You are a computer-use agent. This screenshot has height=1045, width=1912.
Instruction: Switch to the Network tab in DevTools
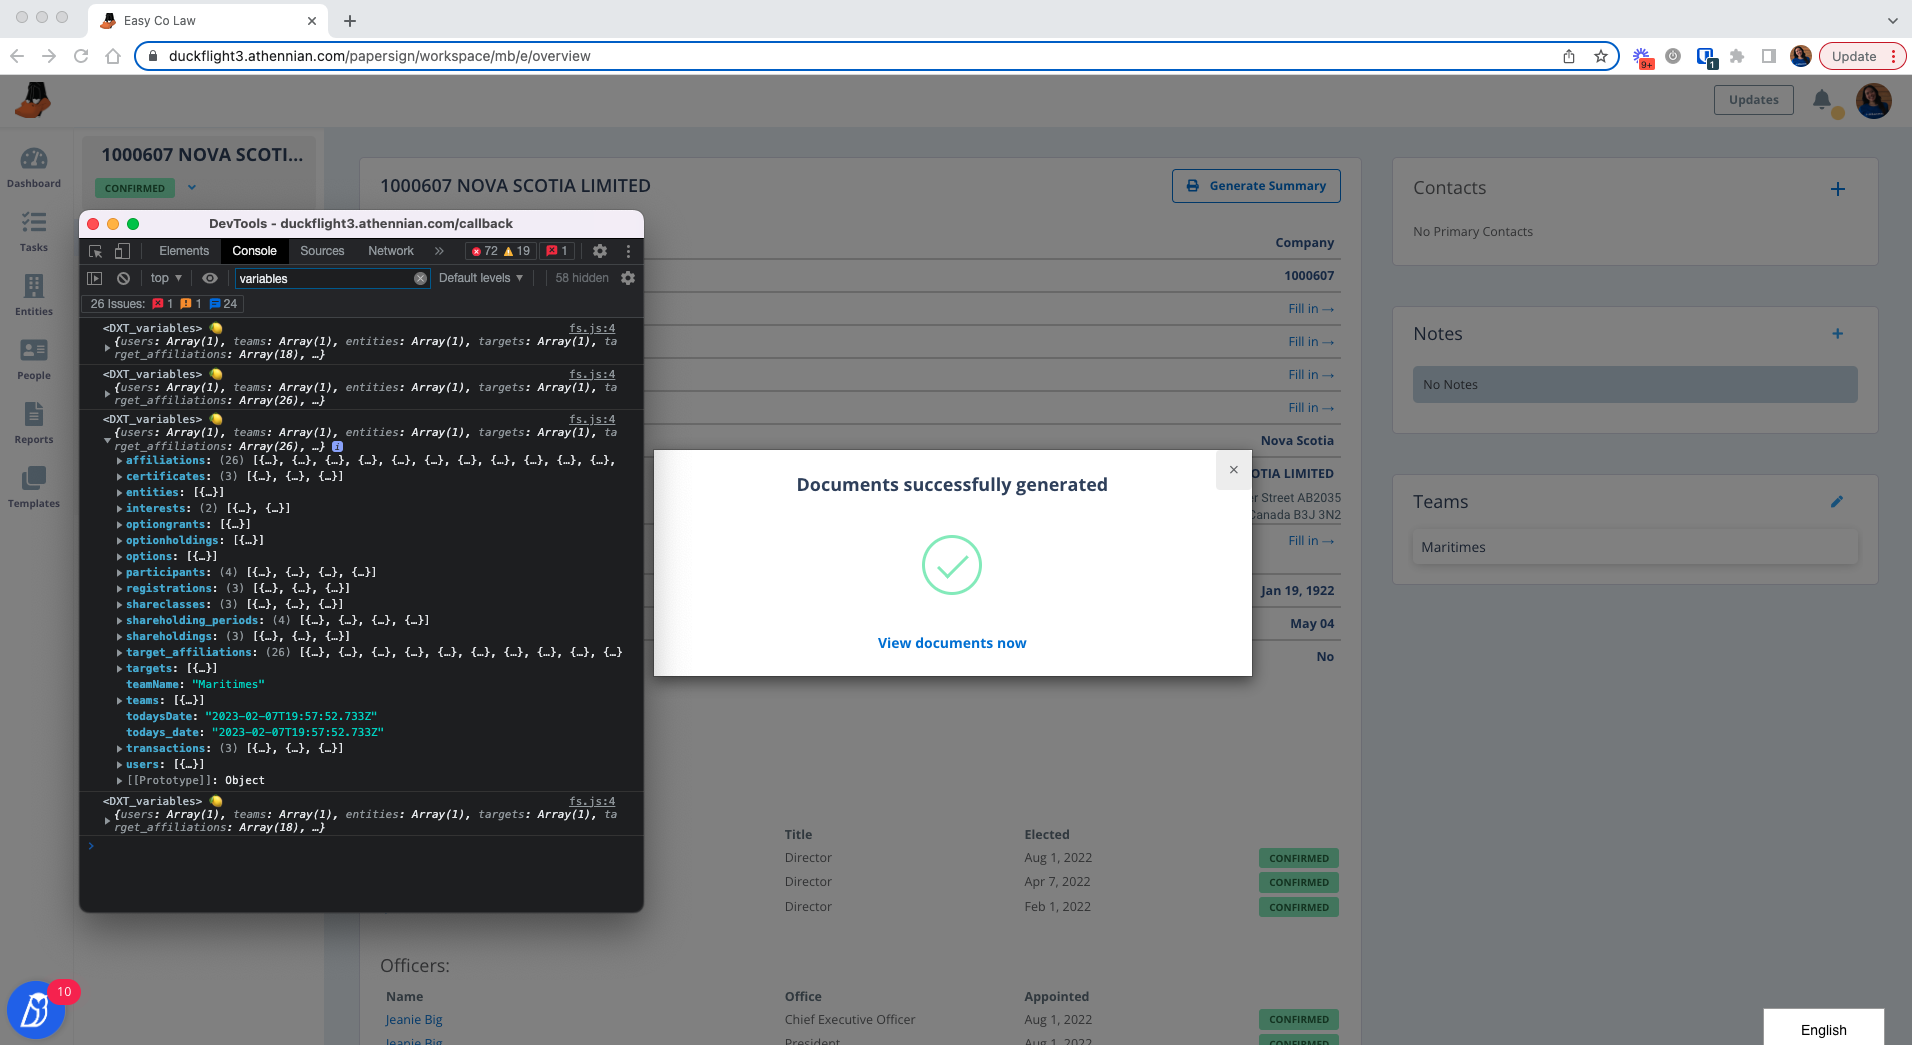[x=391, y=251]
